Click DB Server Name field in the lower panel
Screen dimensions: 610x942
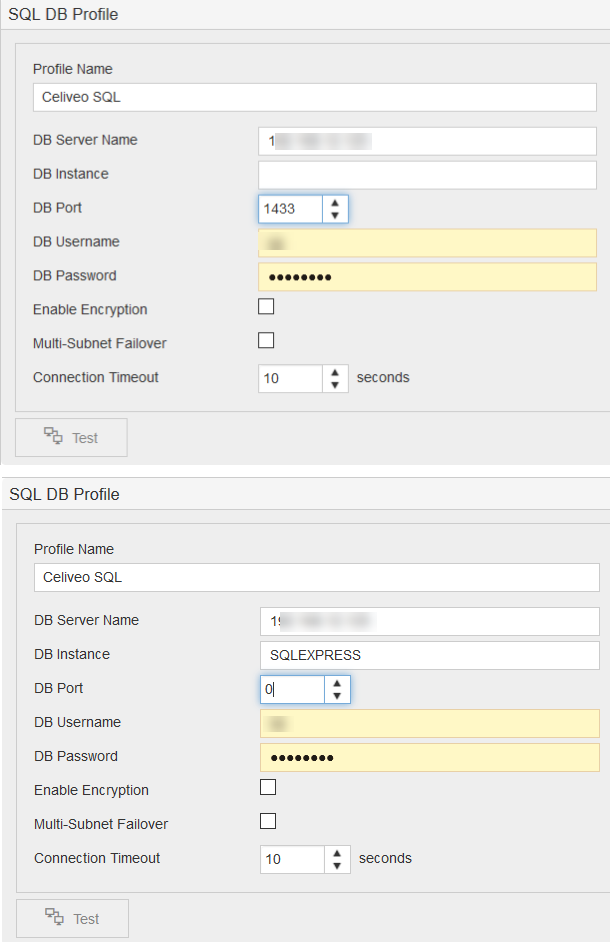coord(429,621)
